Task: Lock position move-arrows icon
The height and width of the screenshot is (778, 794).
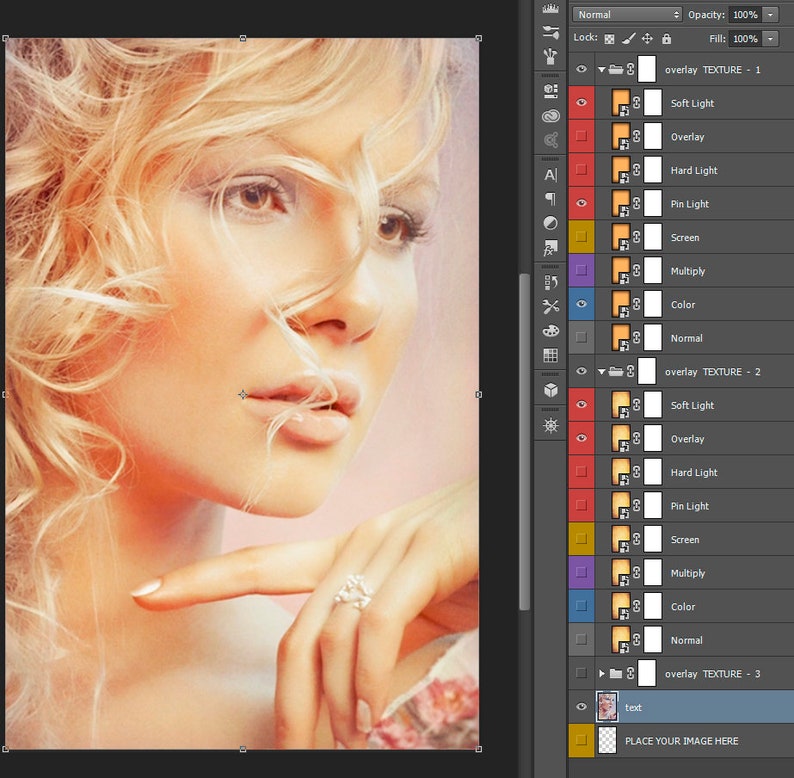Action: tap(647, 38)
